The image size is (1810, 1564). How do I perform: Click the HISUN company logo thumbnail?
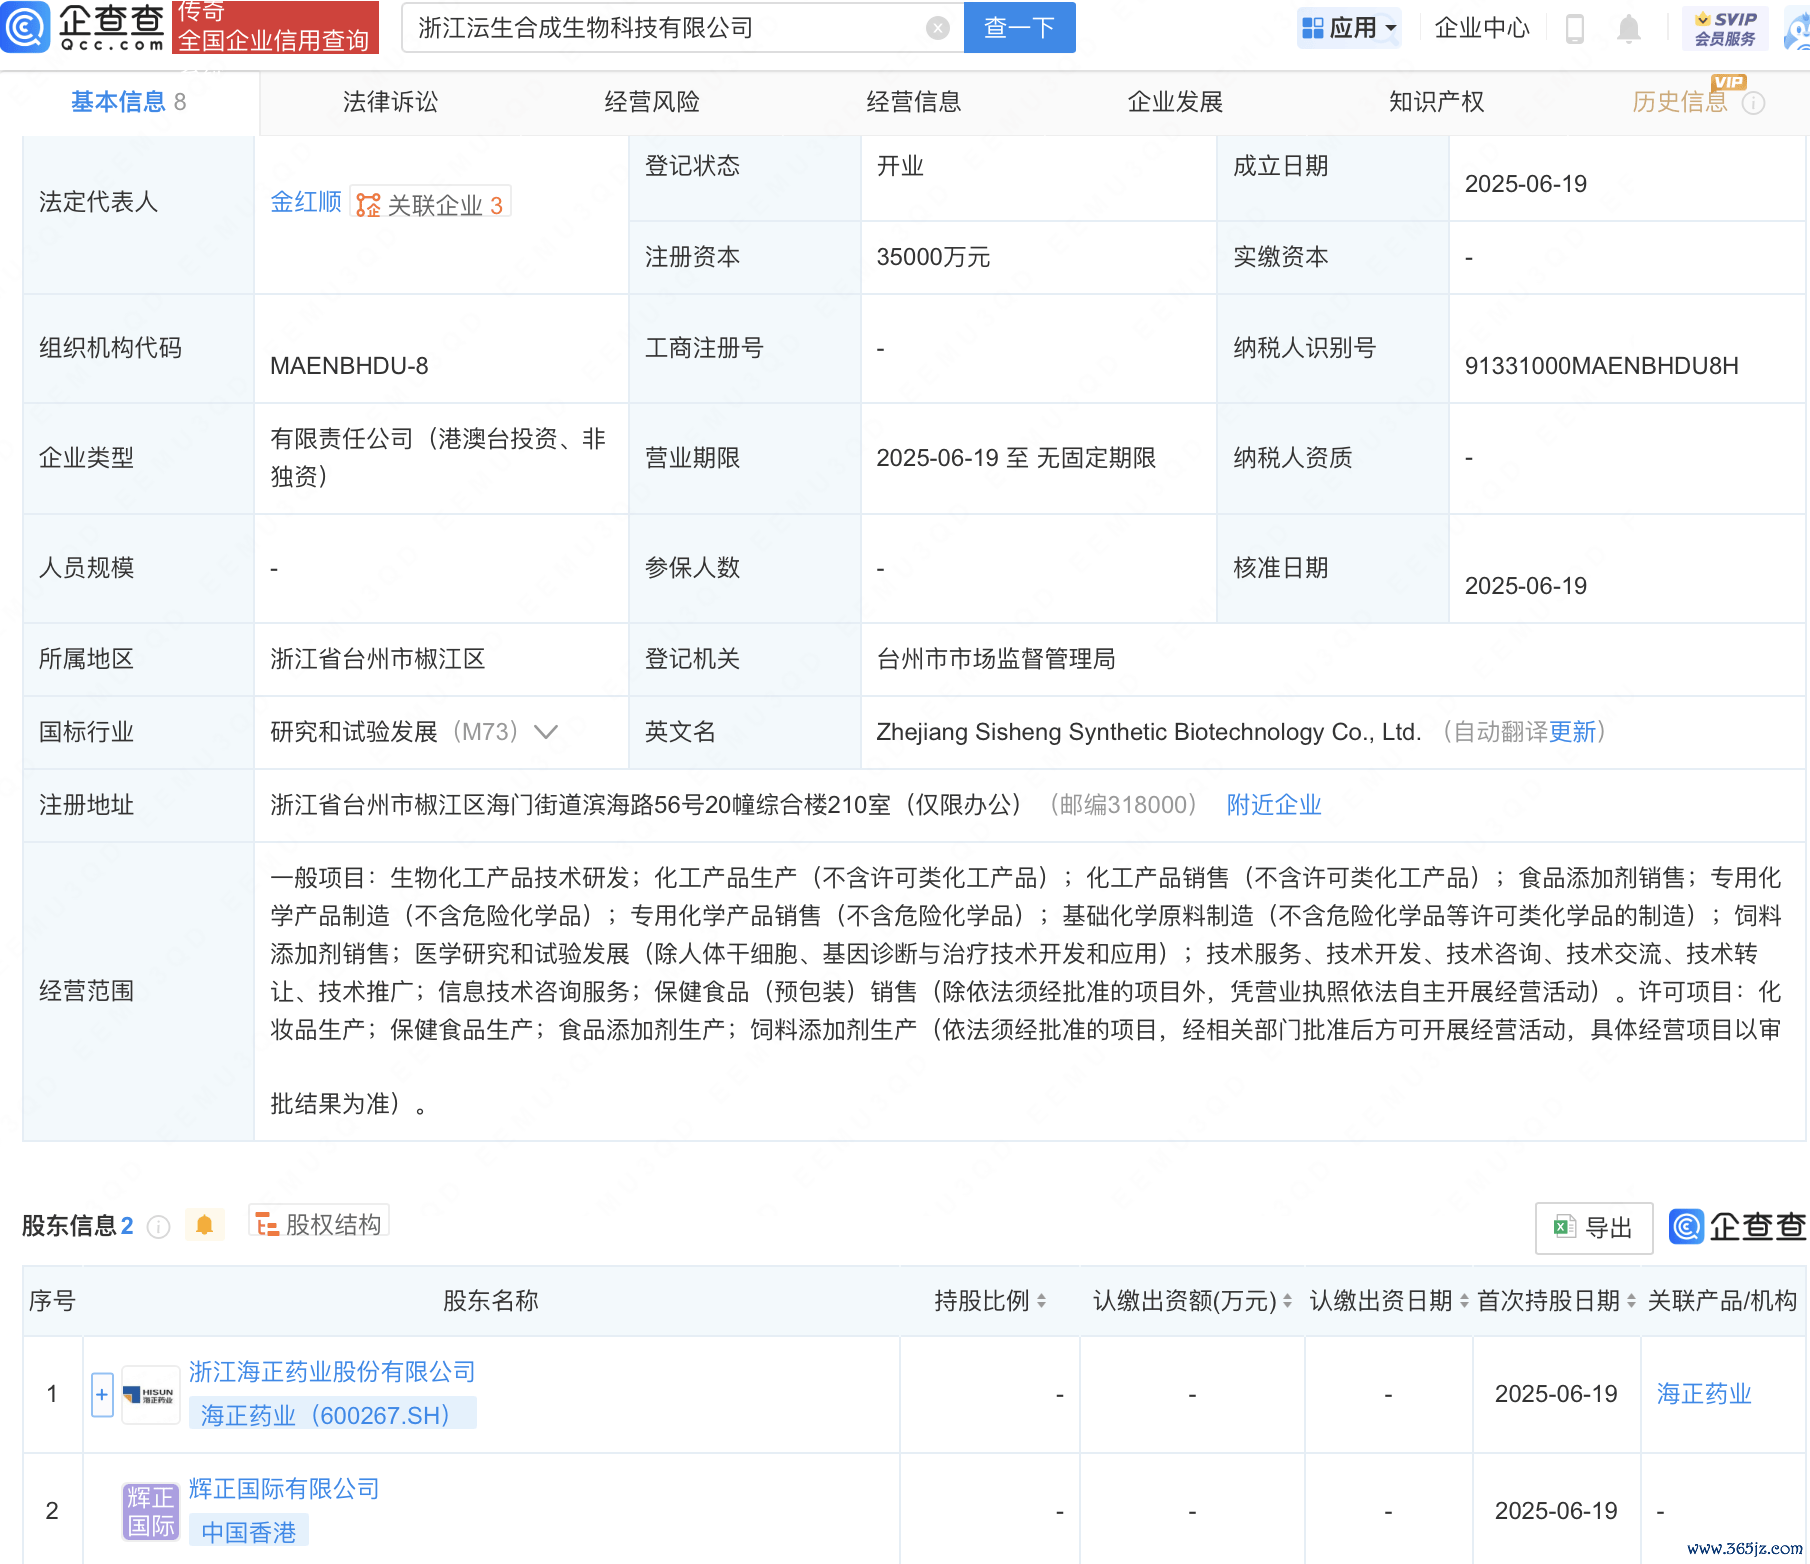coord(150,1394)
